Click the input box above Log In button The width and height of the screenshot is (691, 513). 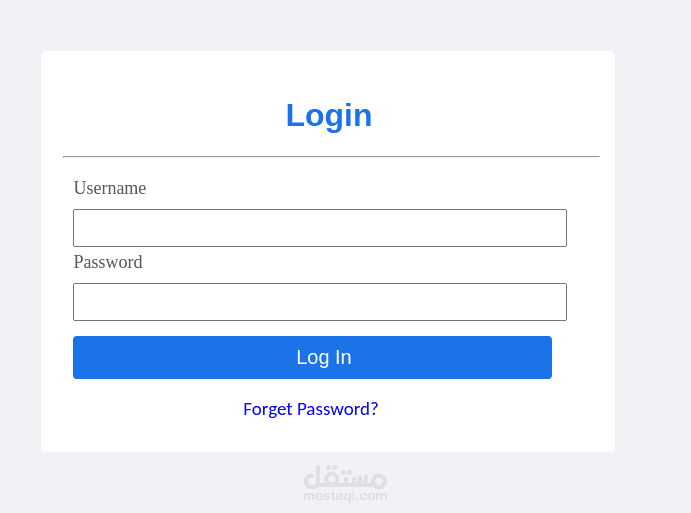tap(320, 302)
